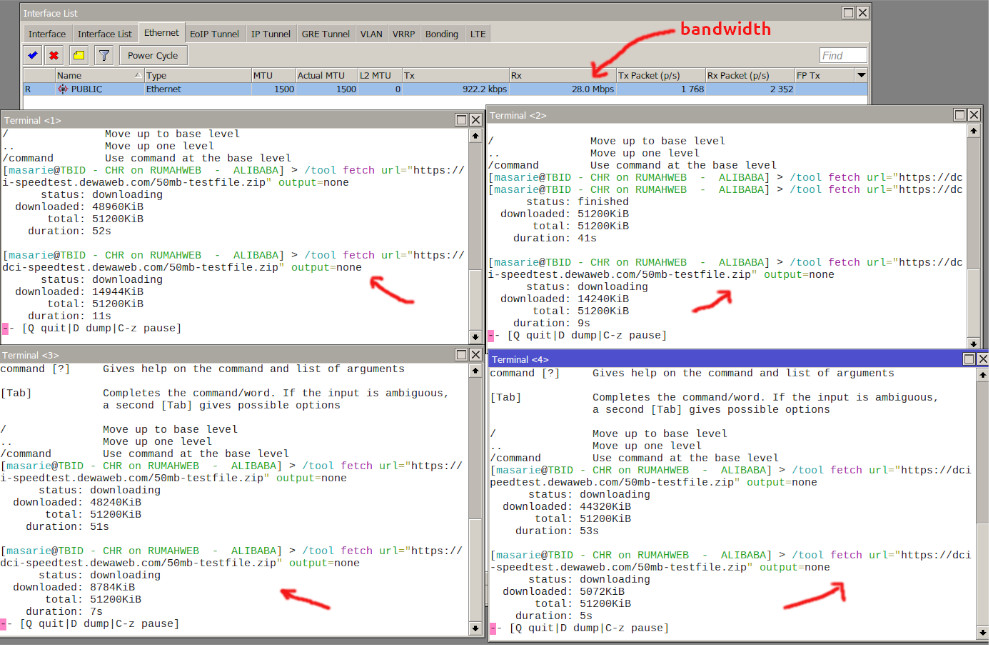This screenshot has height=645, width=989.
Task: Open the filter funnel icon
Action: pos(102,56)
